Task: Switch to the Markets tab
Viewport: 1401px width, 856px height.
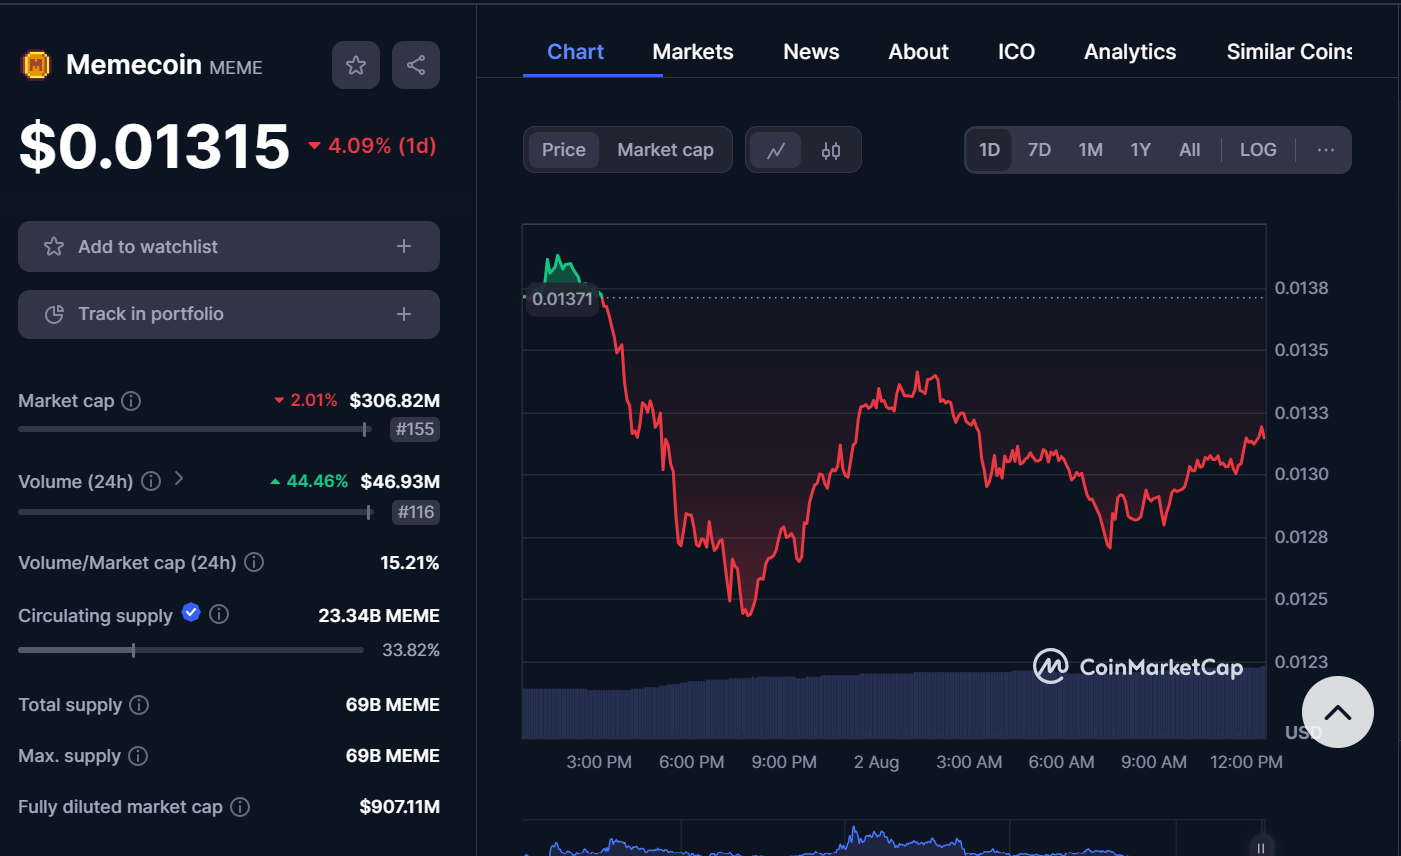Action: [692, 51]
